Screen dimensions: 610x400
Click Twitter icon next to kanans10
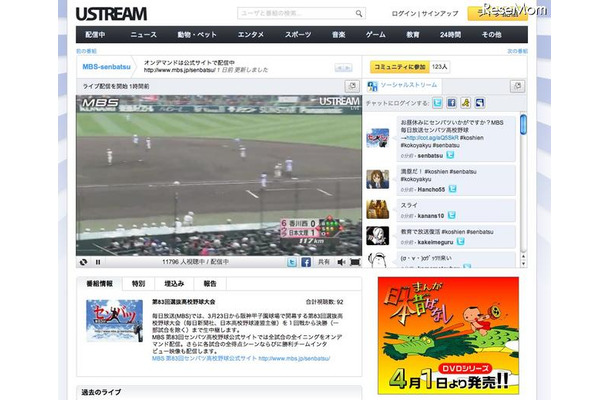tap(451, 215)
